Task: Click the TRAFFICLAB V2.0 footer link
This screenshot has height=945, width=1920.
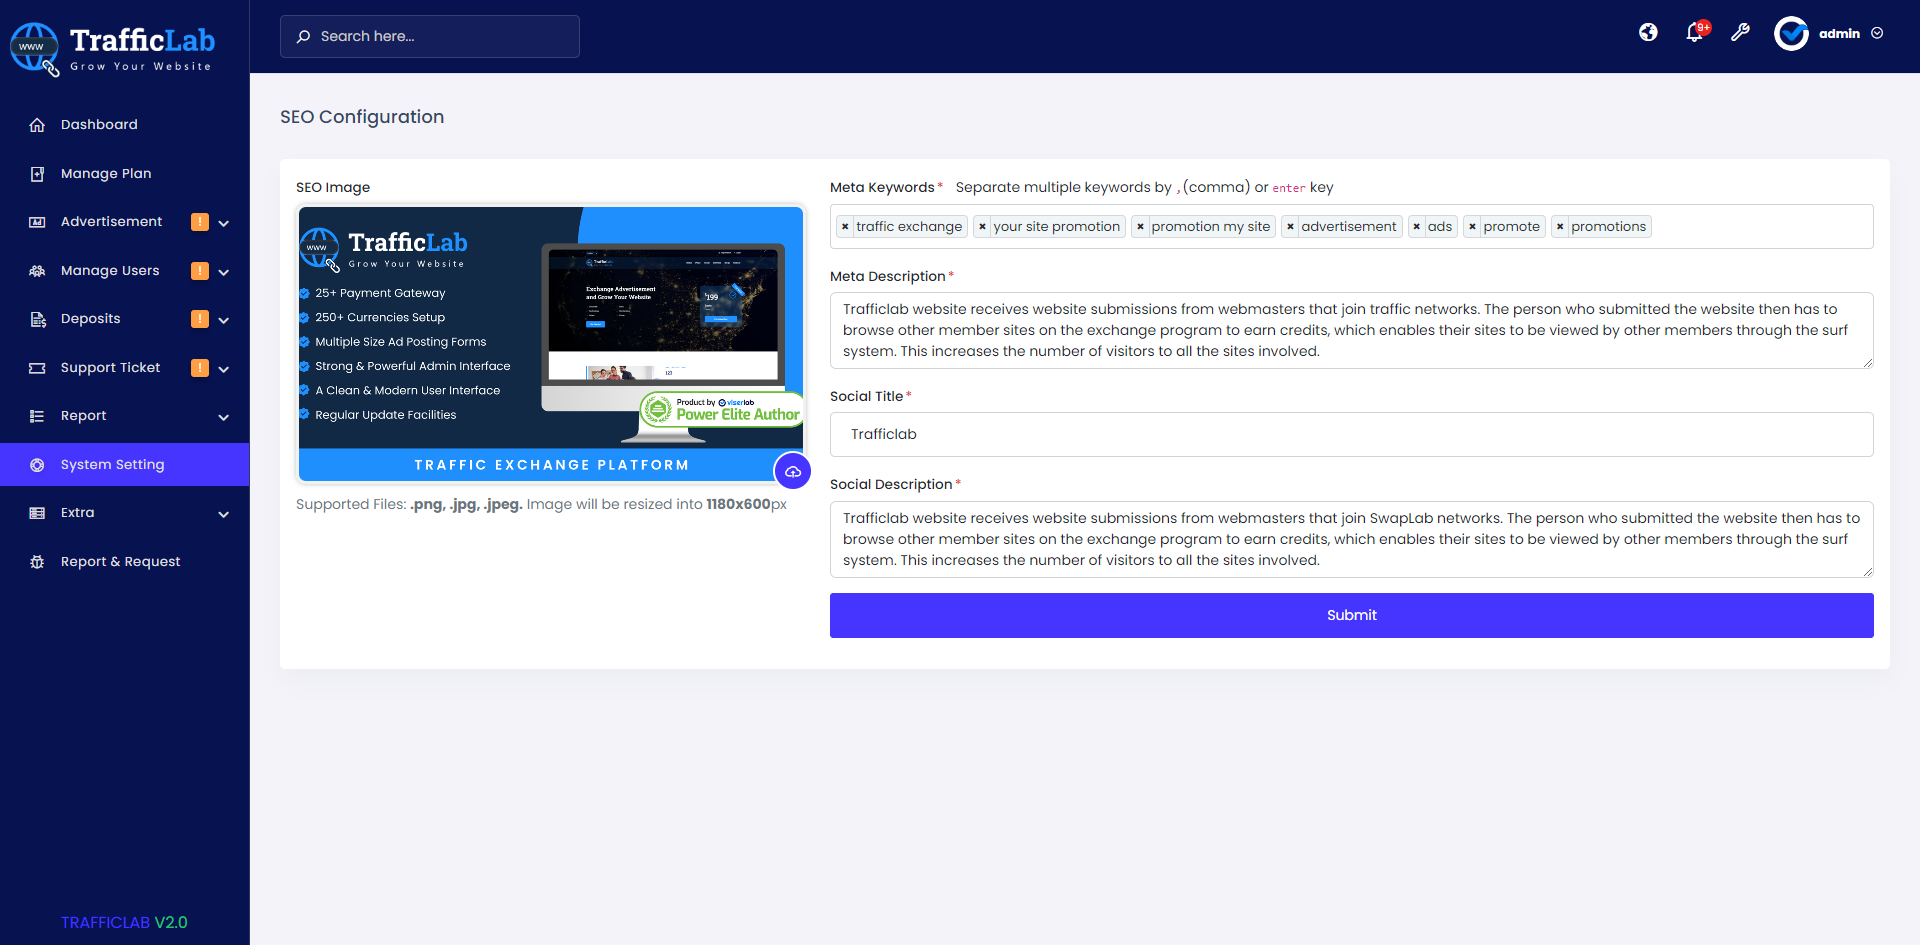Action: click(124, 922)
